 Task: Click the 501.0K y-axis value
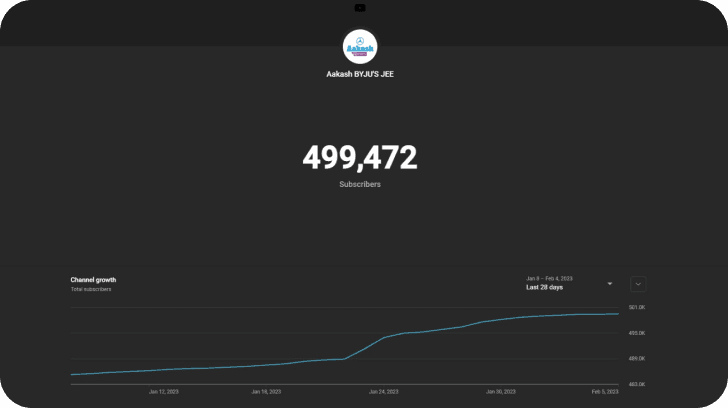coord(637,307)
